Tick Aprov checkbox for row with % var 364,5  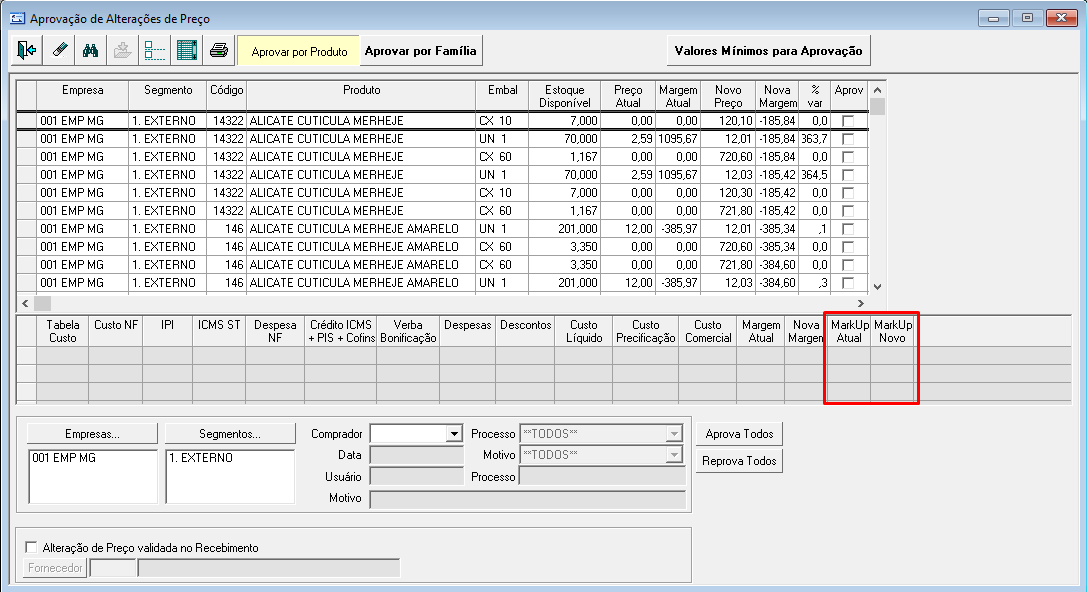848,175
